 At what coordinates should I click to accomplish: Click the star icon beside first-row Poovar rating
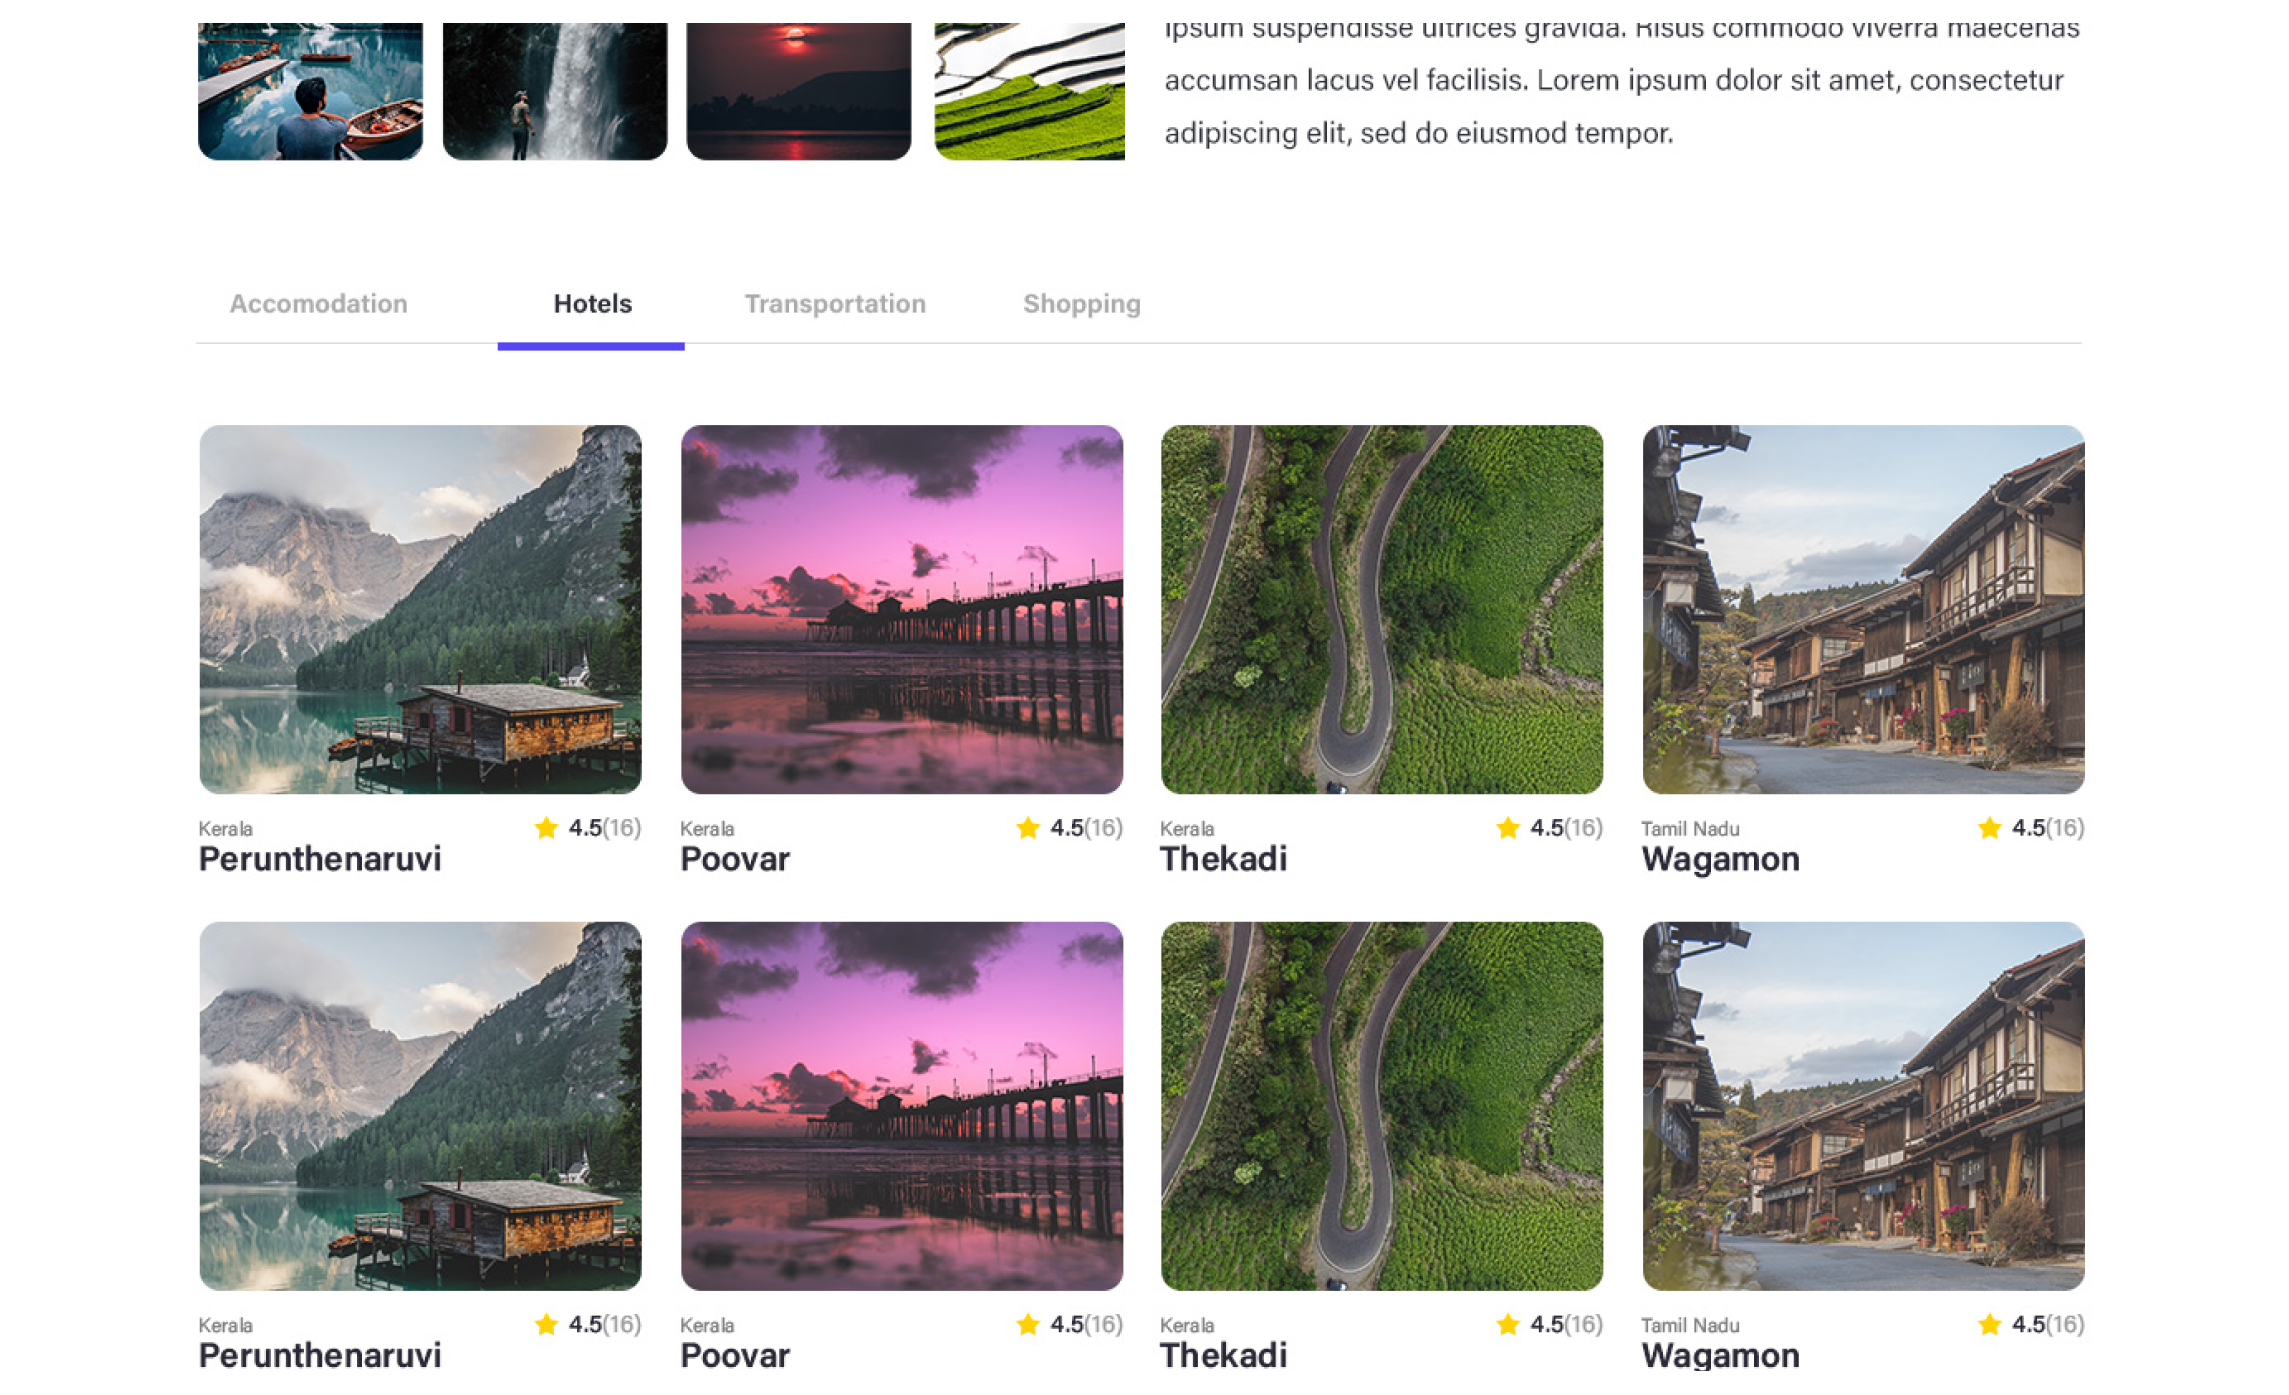point(1027,827)
